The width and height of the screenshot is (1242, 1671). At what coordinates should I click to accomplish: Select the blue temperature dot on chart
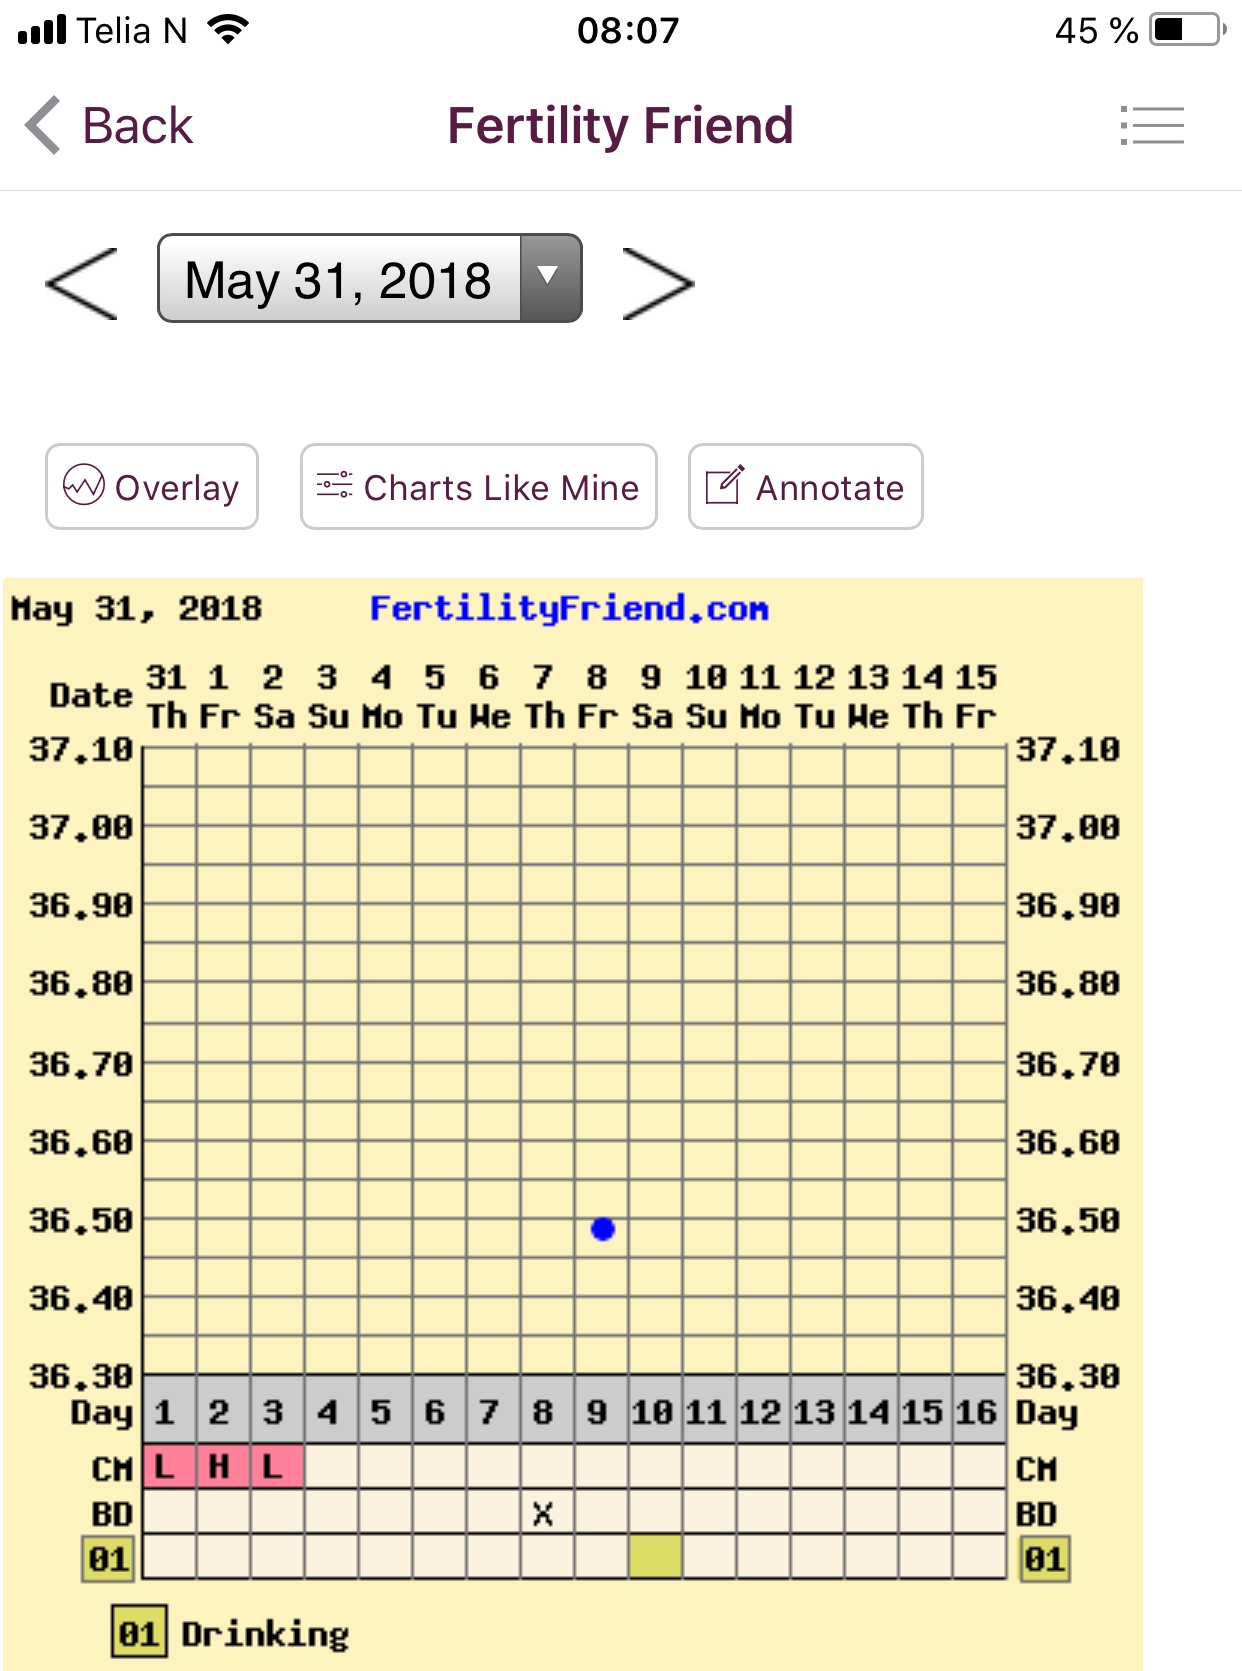(602, 1229)
